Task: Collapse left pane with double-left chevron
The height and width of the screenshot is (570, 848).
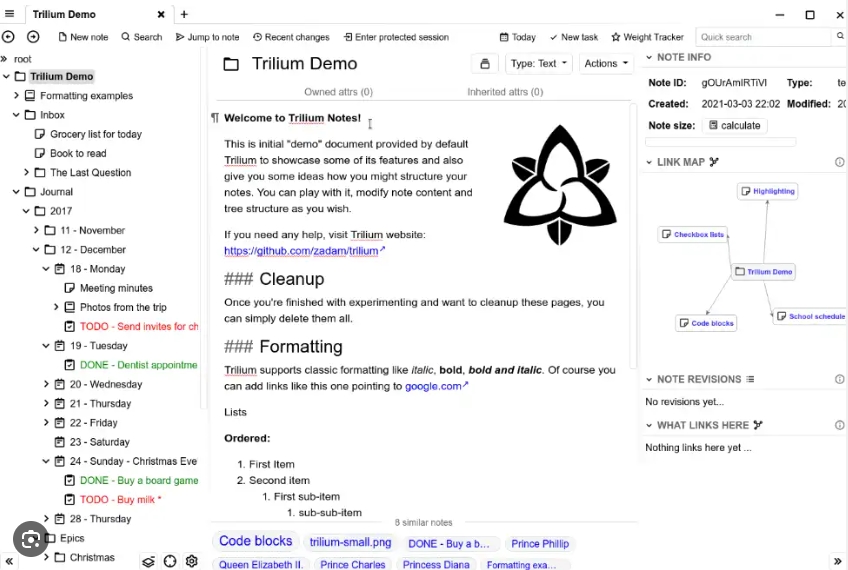Action: pos(9,561)
